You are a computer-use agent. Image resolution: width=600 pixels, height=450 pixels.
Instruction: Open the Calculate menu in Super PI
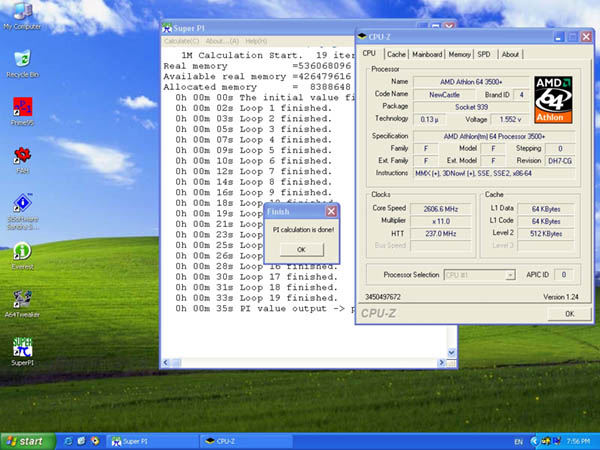tap(182, 41)
